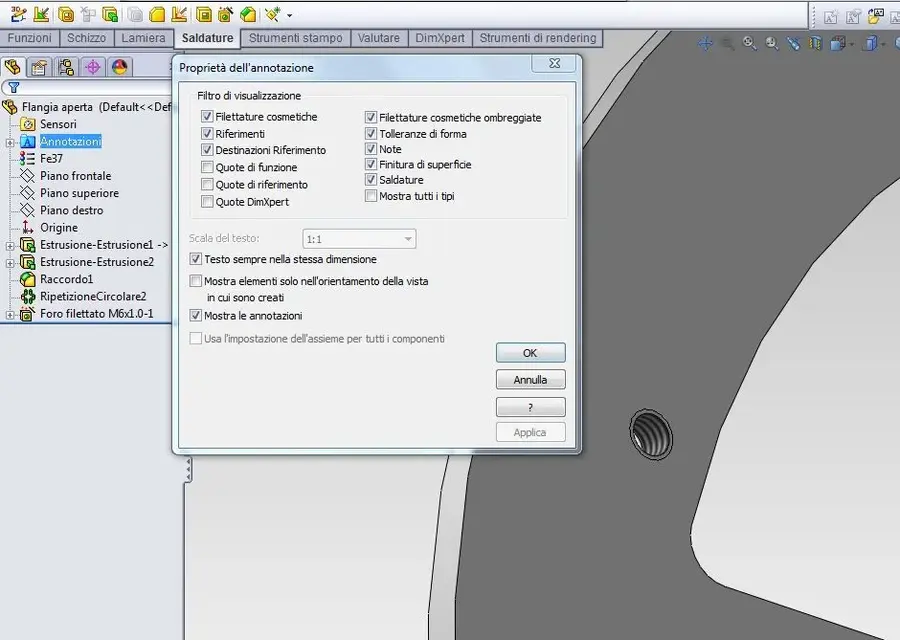Click the Display Style blue box icon
The width and height of the screenshot is (900, 640).
coord(871,43)
